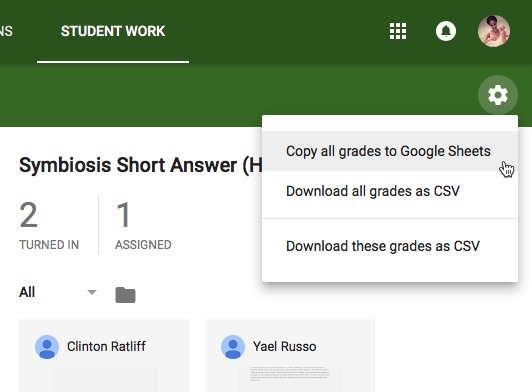Click Yael Russo's avatar icon
Image resolution: width=532 pixels, height=392 pixels.
click(x=233, y=347)
